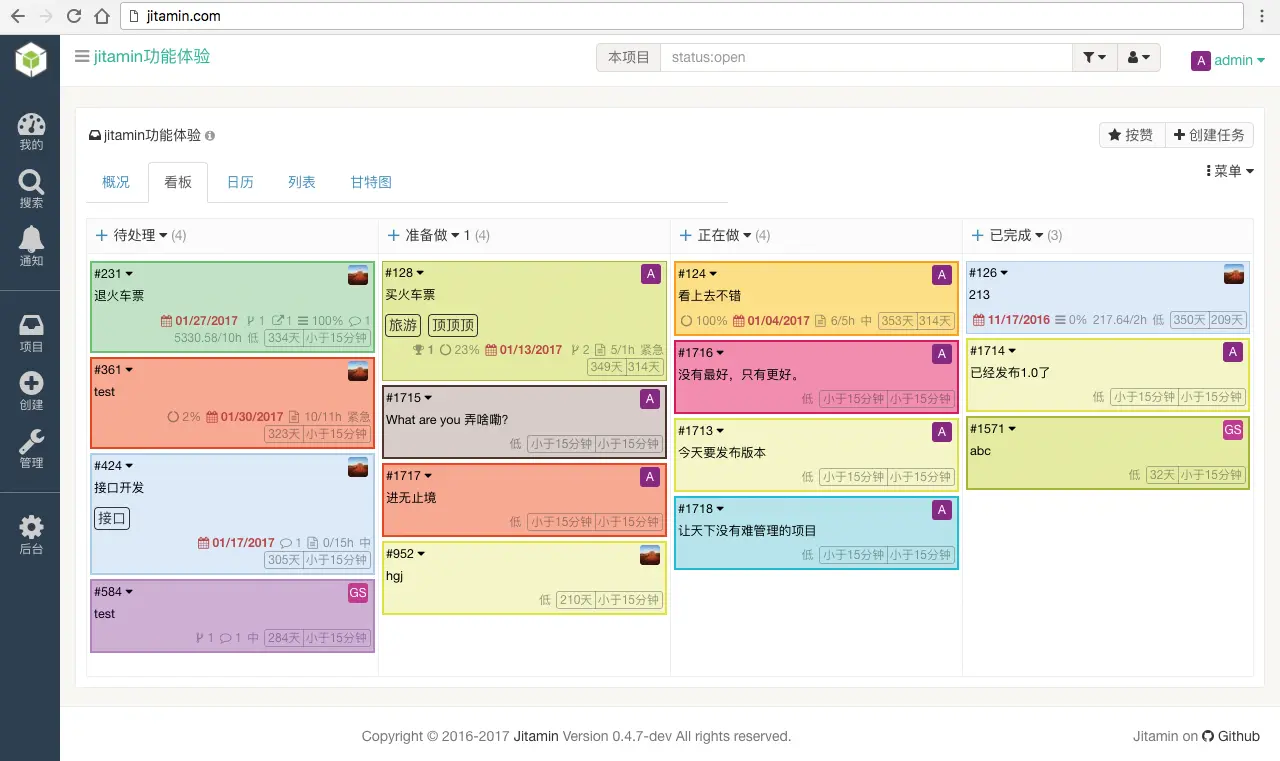
Task: Toggle the hamburger menu beside jitamin功能体验
Action: pos(82,57)
